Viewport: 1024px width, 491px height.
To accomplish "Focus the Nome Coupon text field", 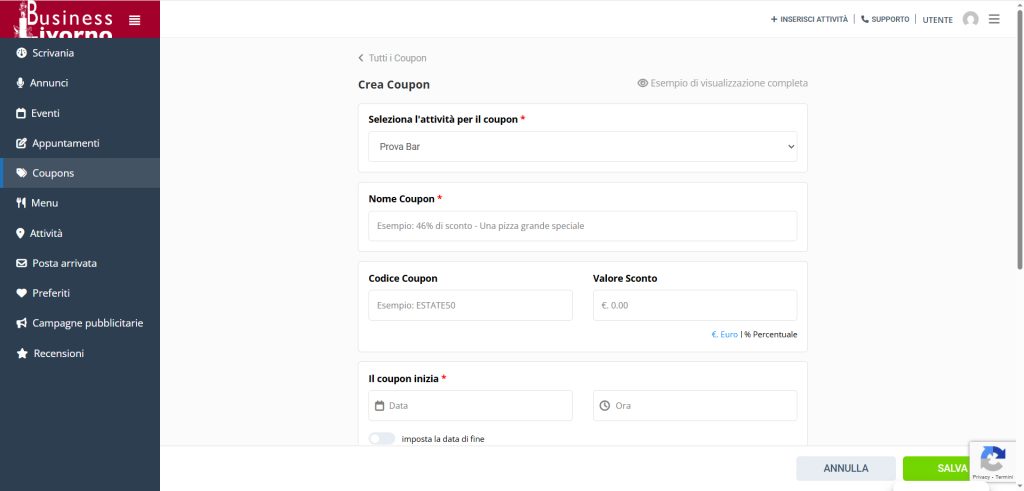I will (x=583, y=226).
